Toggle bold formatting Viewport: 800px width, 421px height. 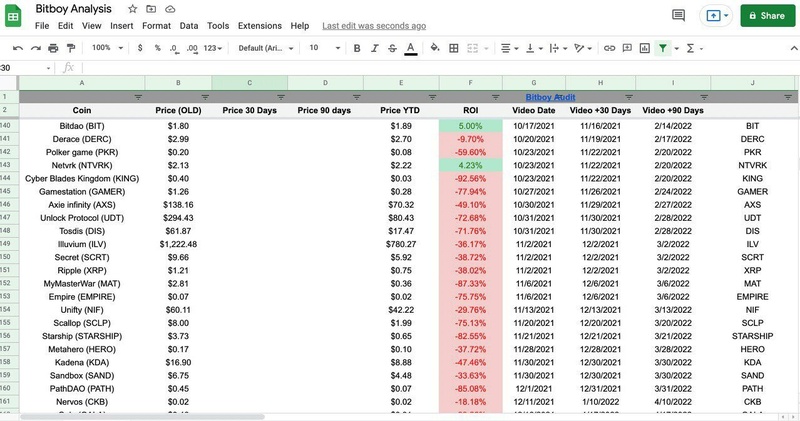tap(357, 48)
